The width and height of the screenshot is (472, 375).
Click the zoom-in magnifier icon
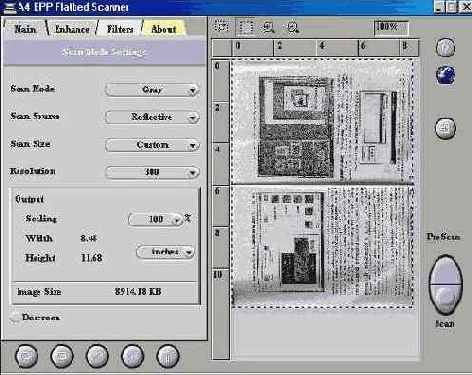[269, 28]
